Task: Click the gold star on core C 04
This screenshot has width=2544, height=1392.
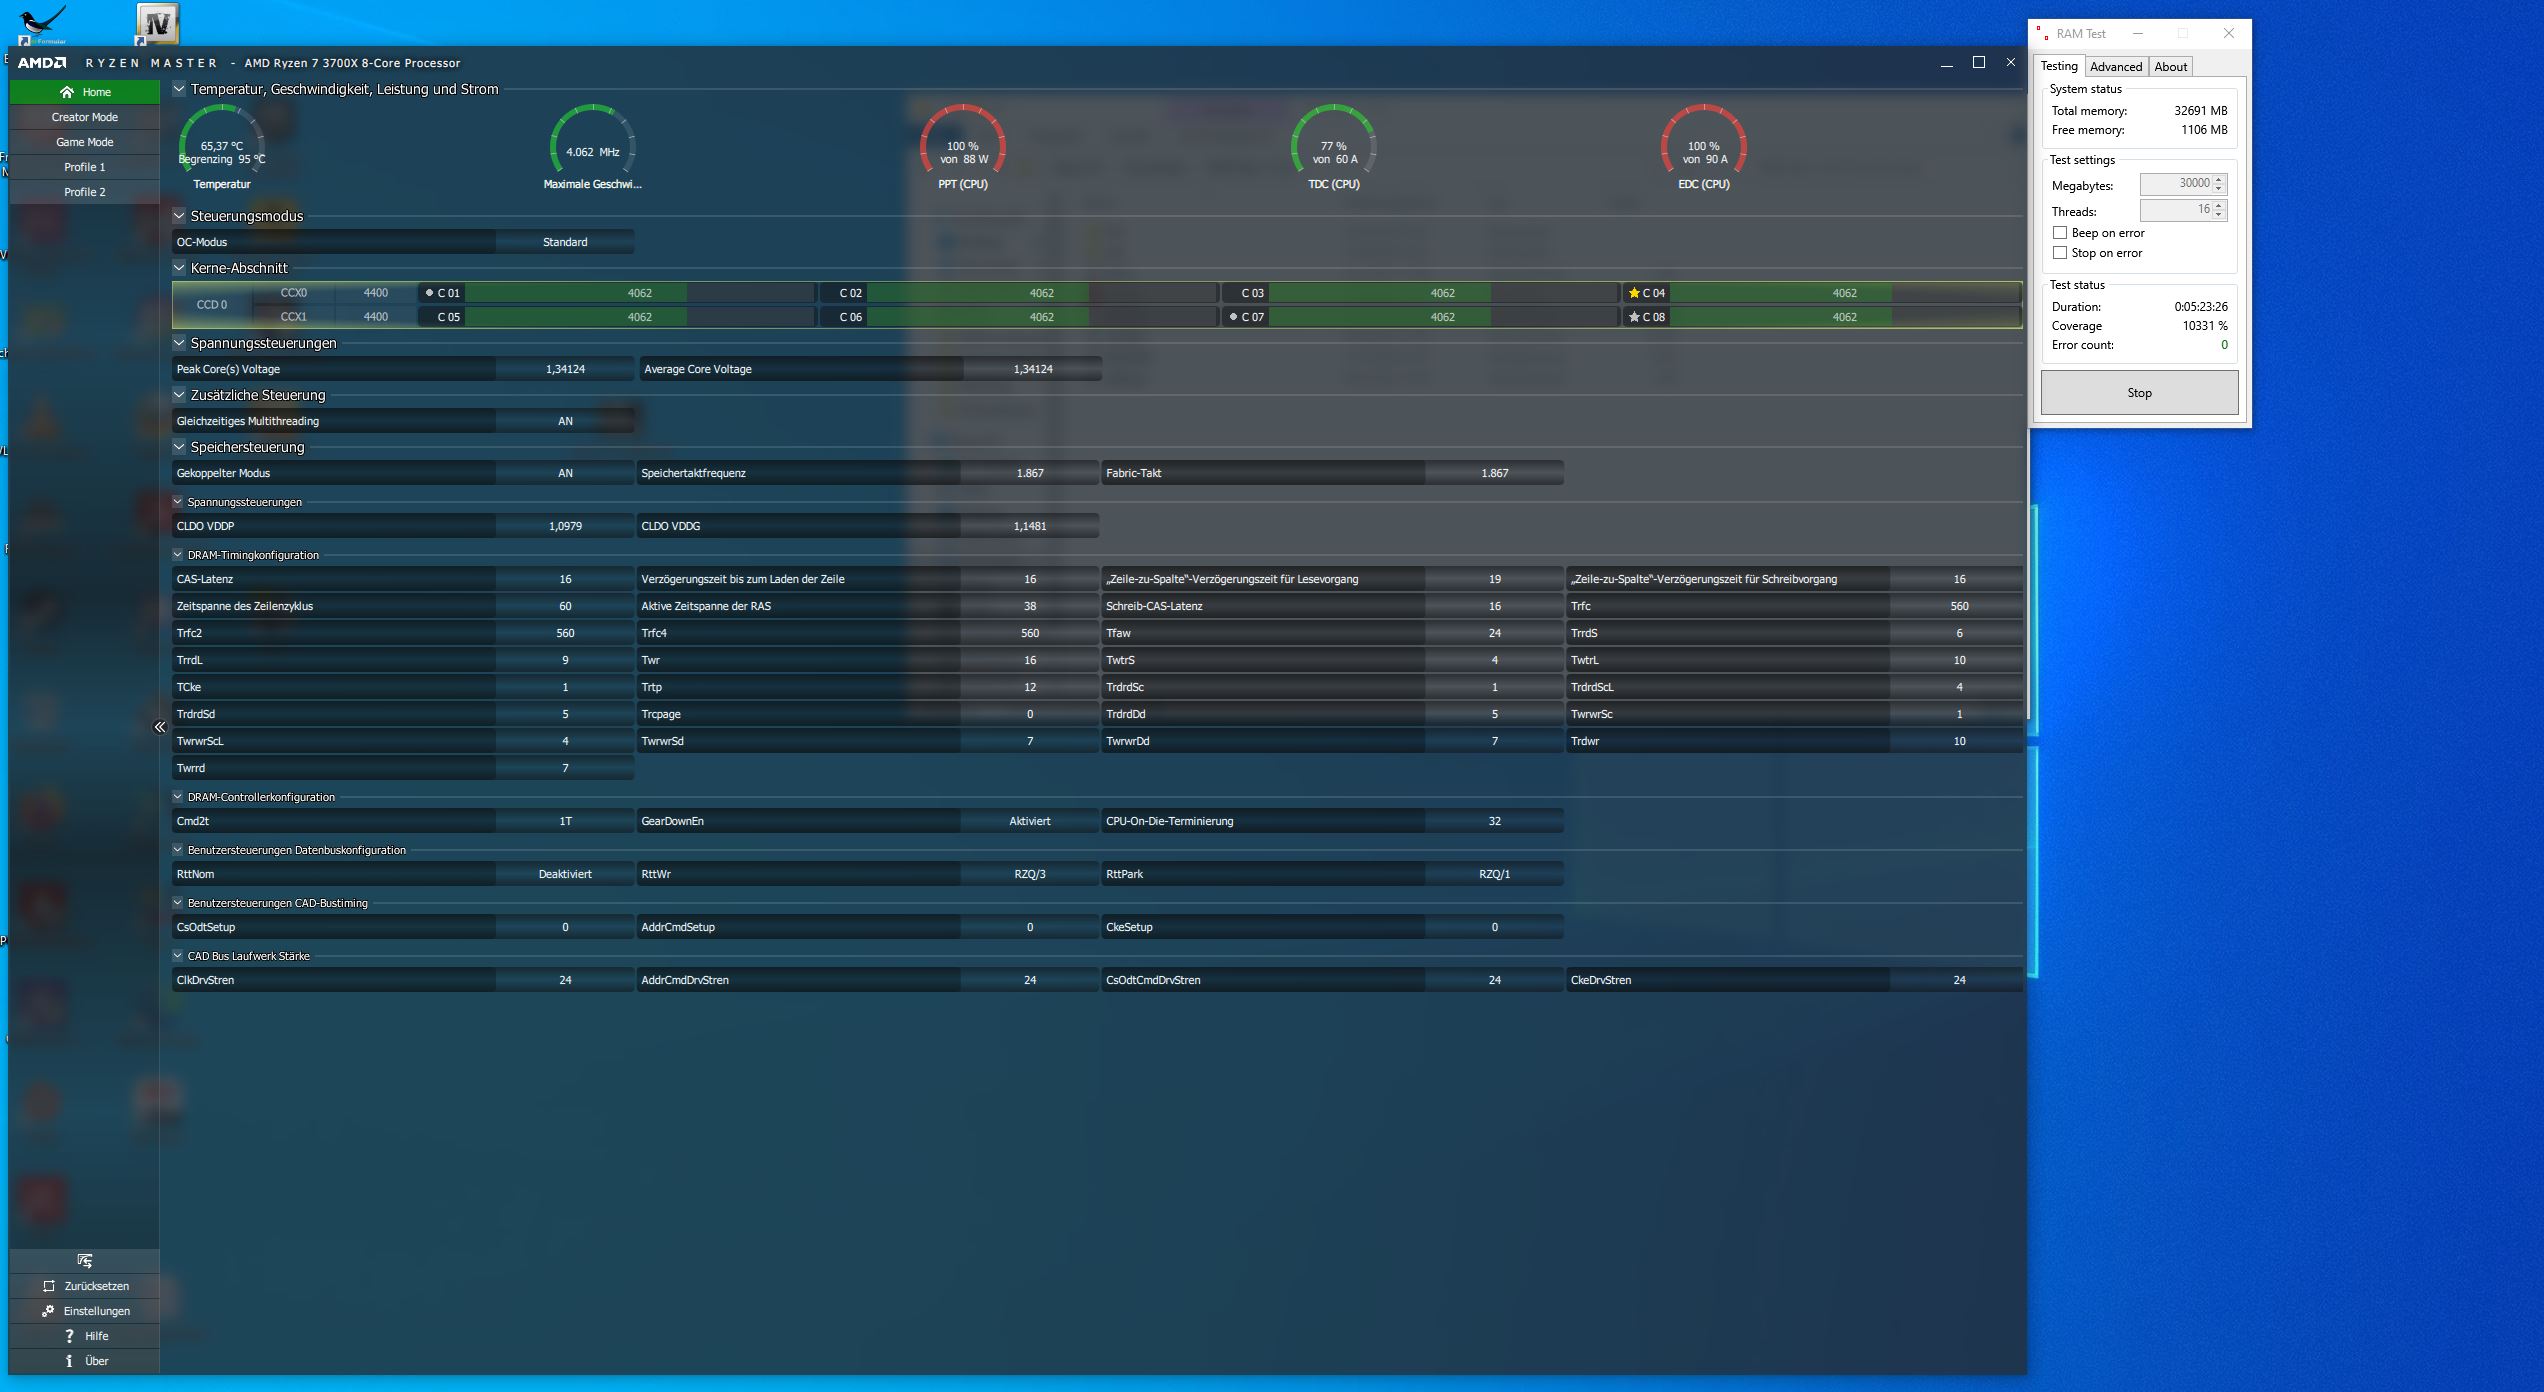Action: click(1634, 293)
